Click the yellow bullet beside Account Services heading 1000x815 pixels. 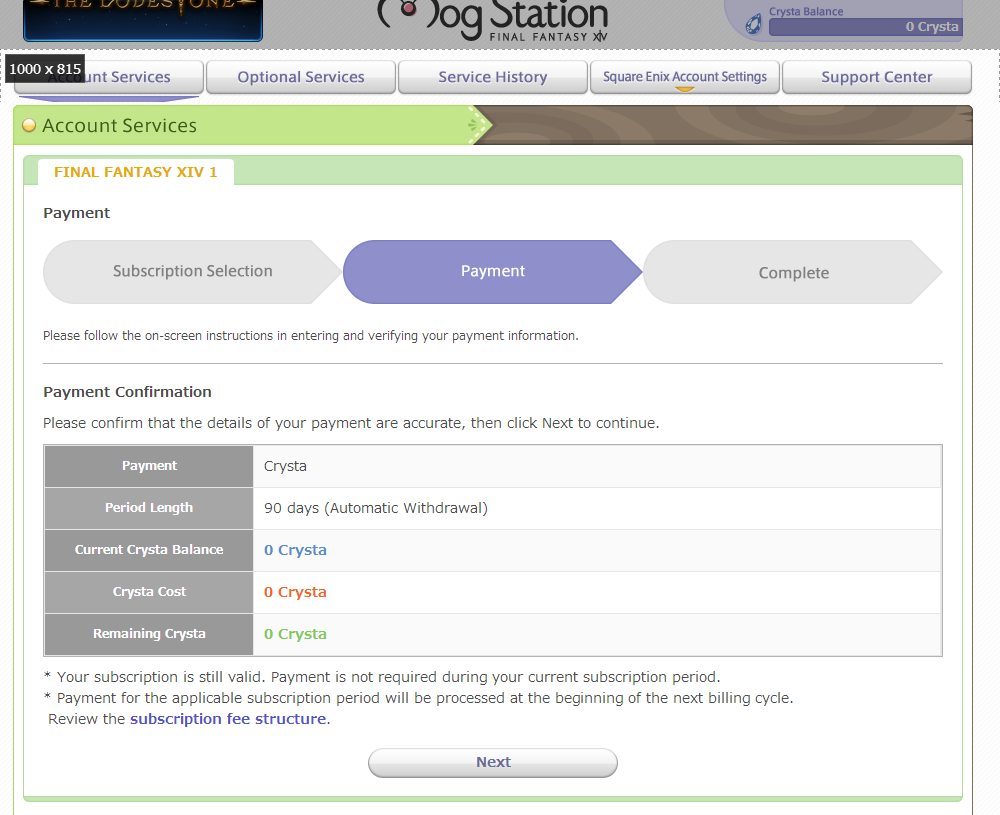pos(29,126)
